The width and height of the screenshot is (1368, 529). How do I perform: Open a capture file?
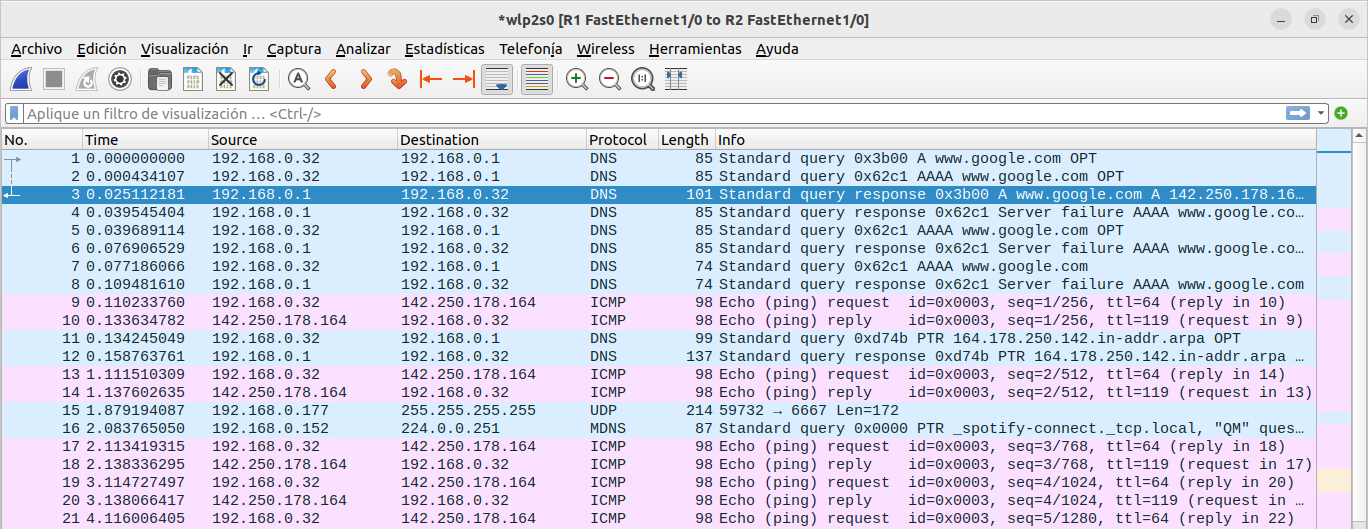(159, 79)
